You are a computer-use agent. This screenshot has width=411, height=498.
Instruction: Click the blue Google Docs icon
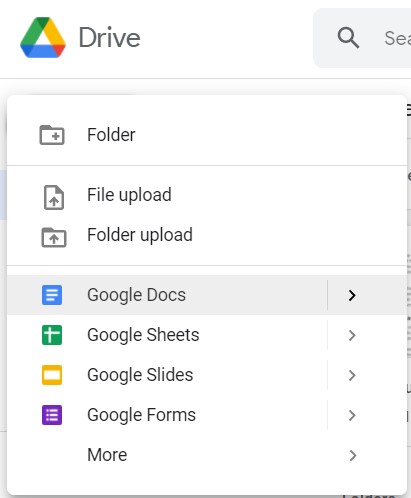click(x=52, y=295)
